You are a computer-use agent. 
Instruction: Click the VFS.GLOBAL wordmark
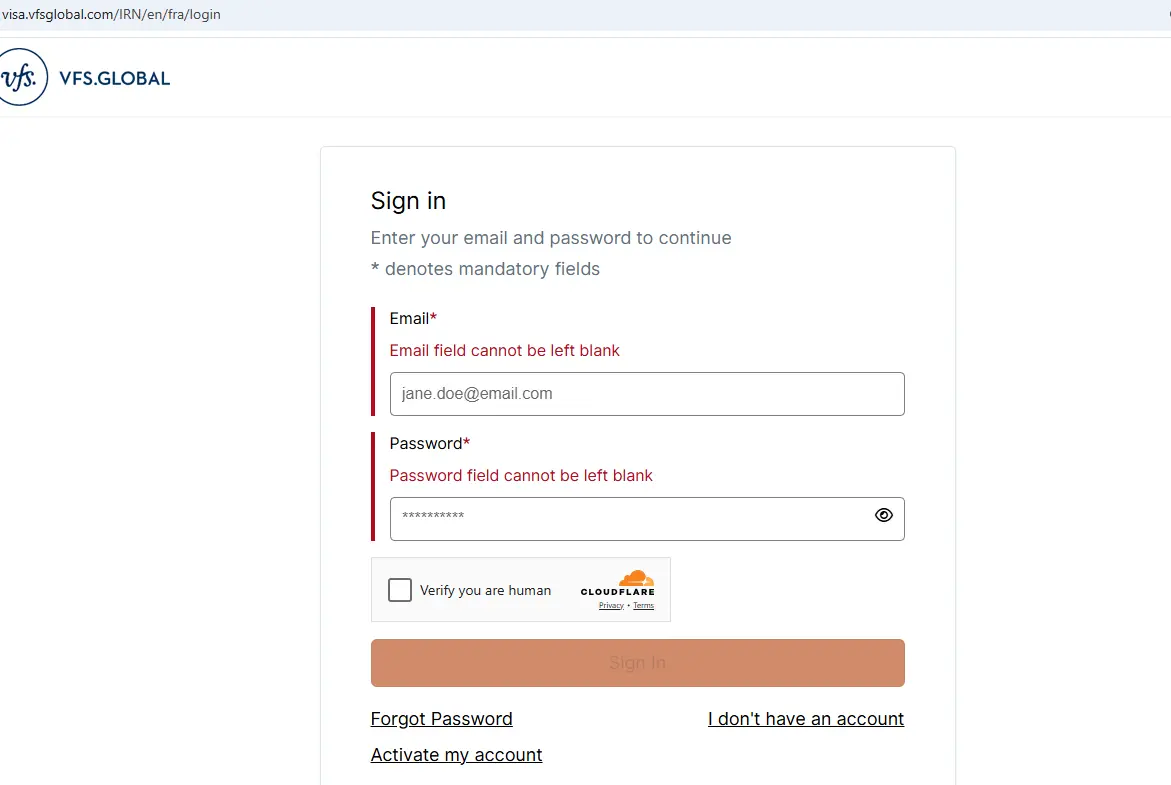pyautogui.click(x=114, y=78)
